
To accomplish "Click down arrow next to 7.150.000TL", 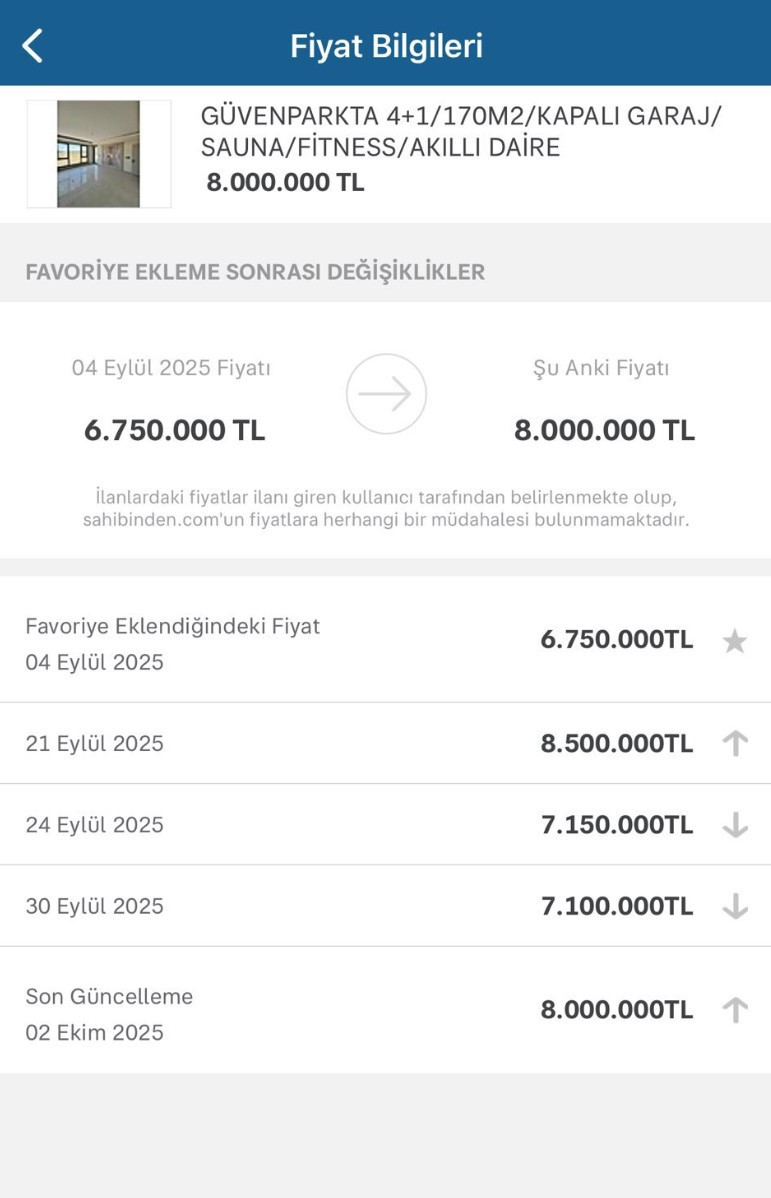I will (735, 825).
